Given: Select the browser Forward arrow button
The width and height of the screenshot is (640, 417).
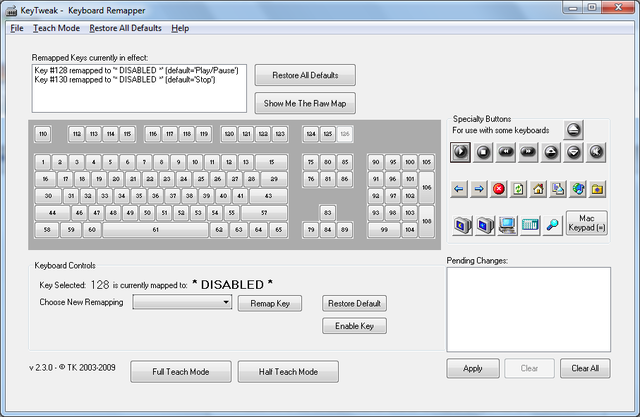Looking at the screenshot, I should point(479,189).
